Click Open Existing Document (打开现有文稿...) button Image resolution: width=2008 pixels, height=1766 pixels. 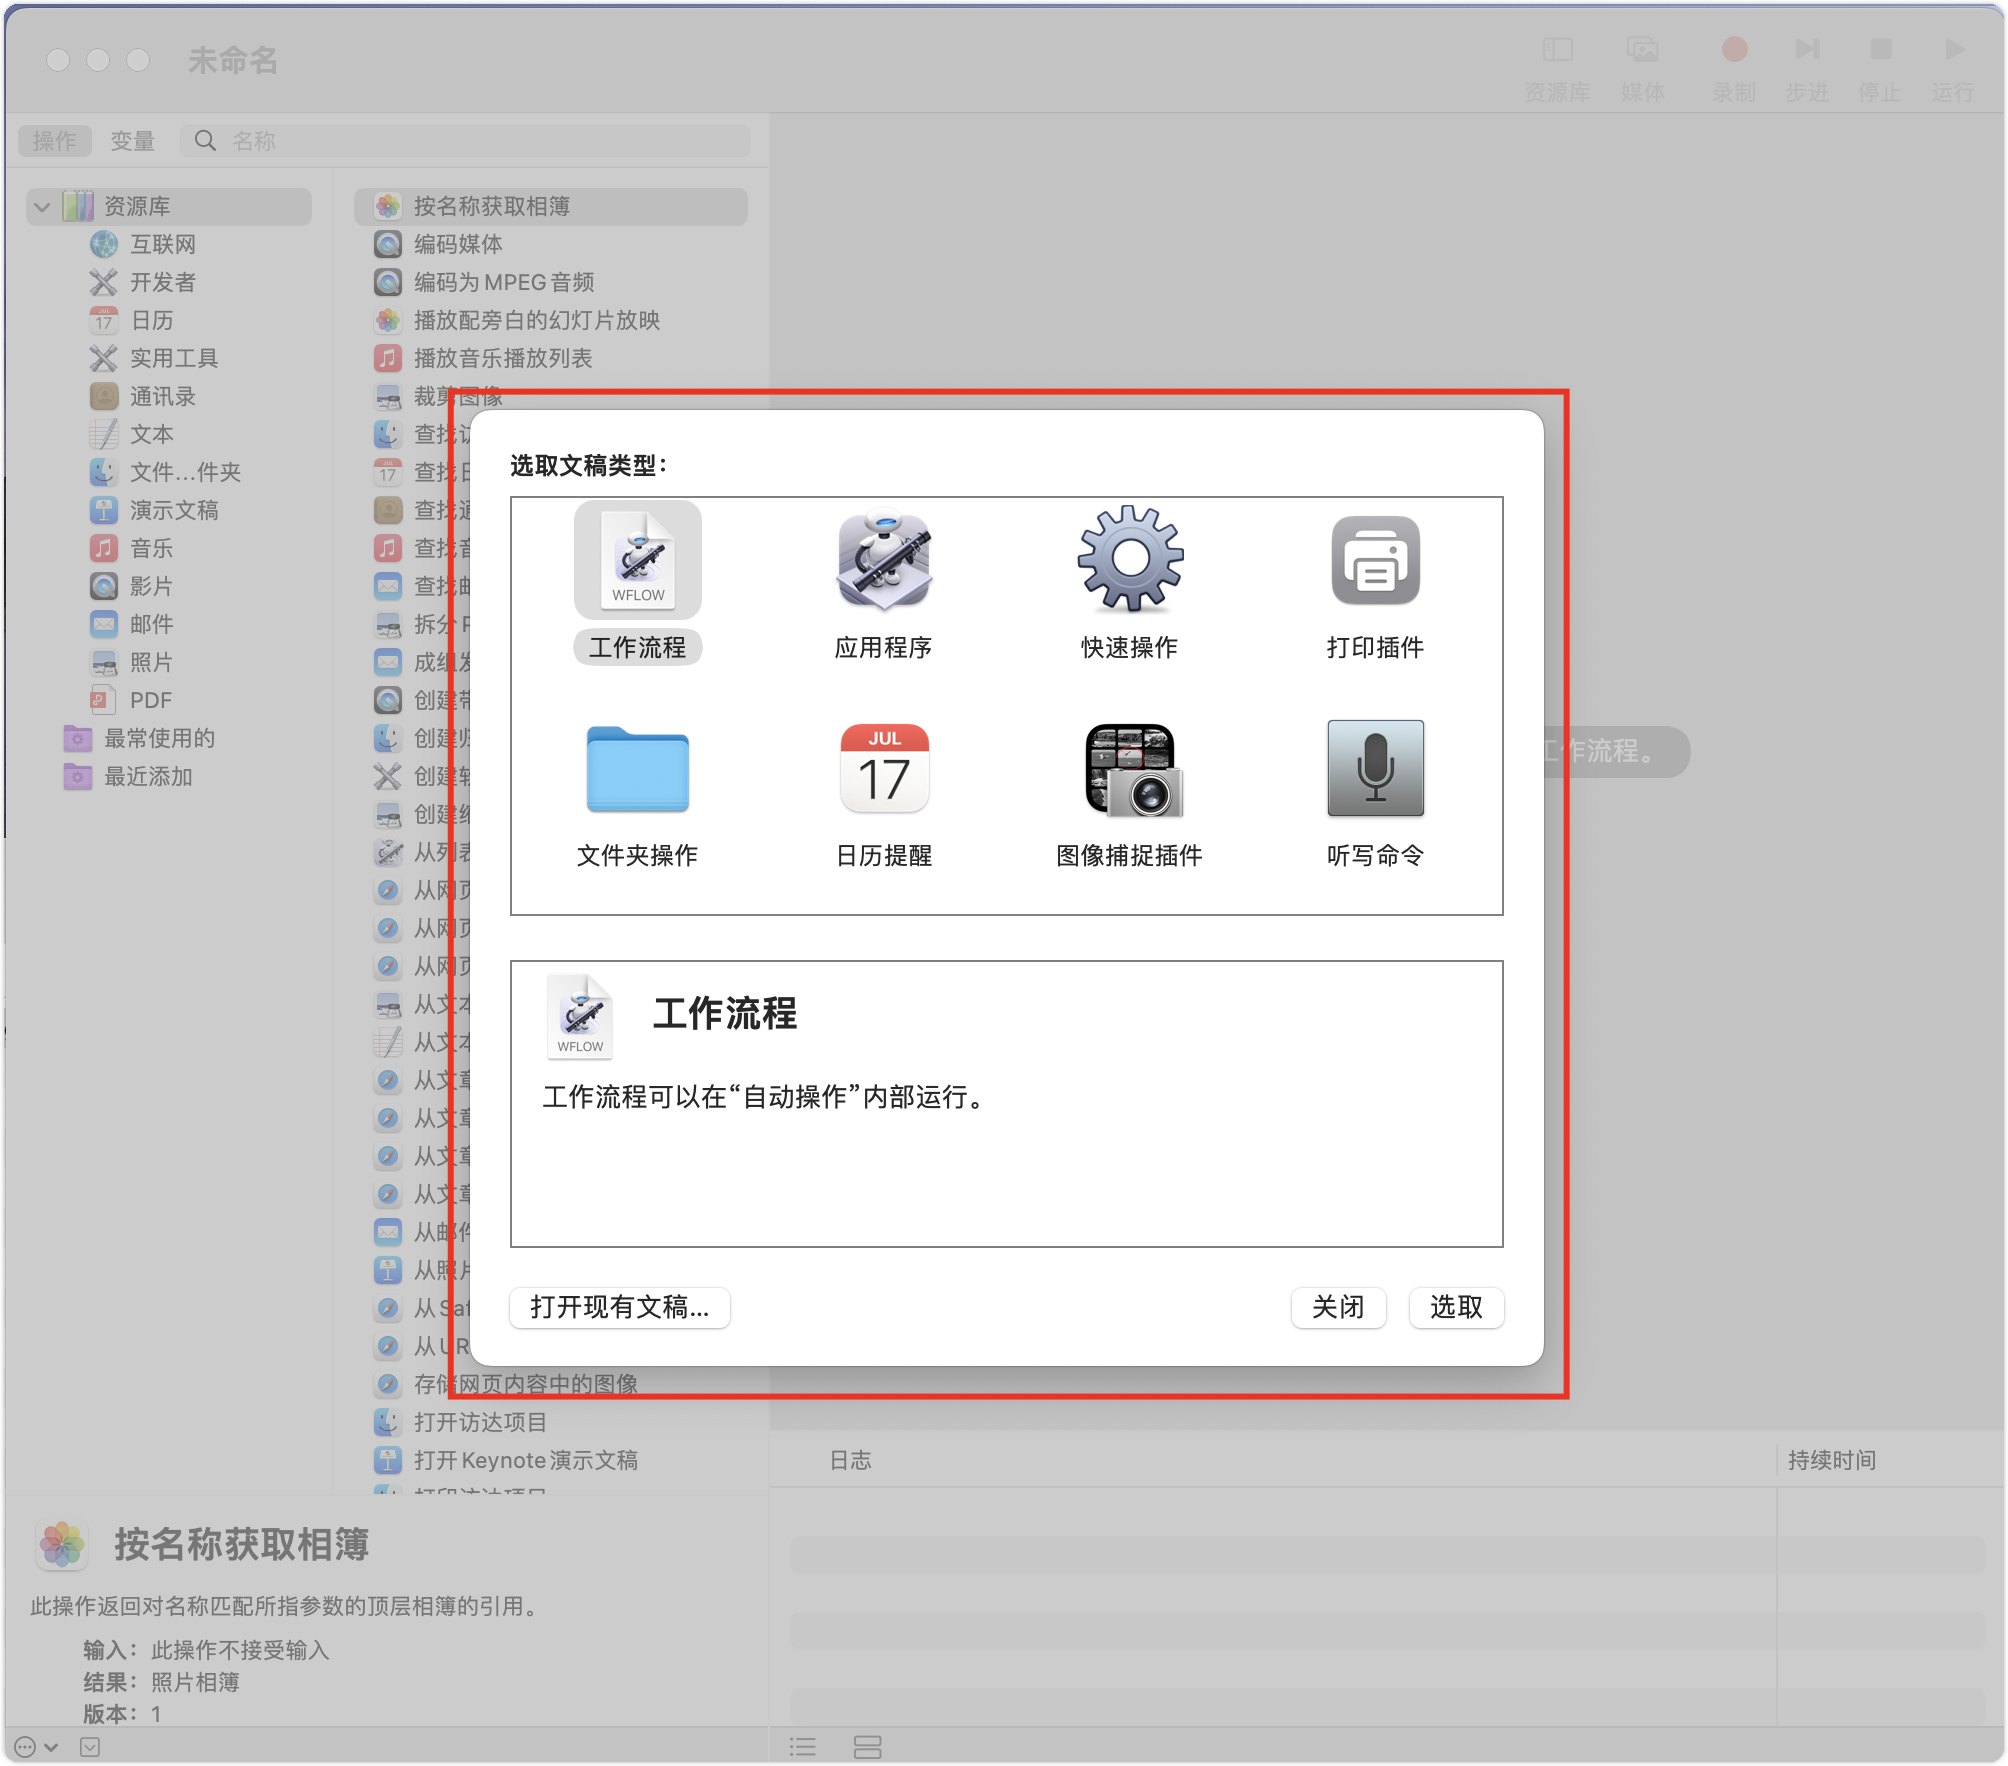619,1307
